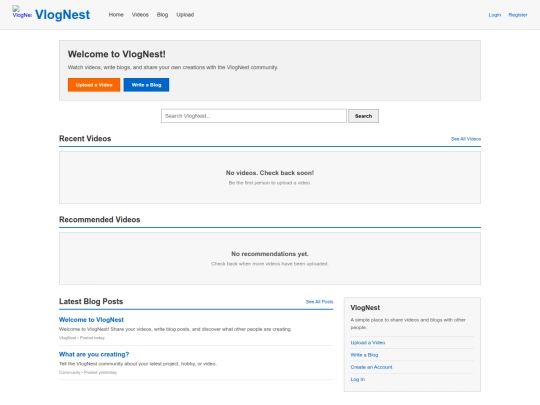This screenshot has height=405, width=540.
Task: Click 'Be the first person to upload a video' text
Action: pos(270,183)
